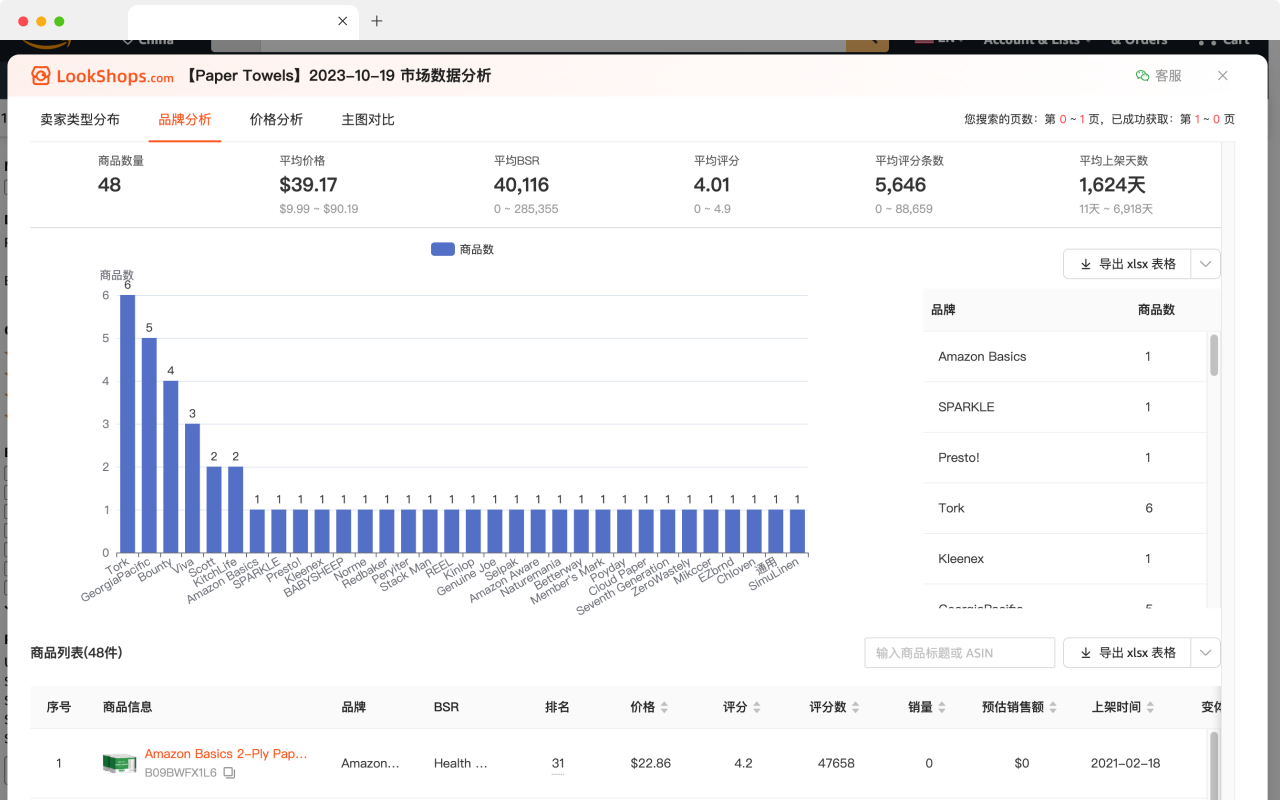Click the 输入商品标题或 ASIN search field
1280x800 pixels.
pyautogui.click(x=959, y=652)
